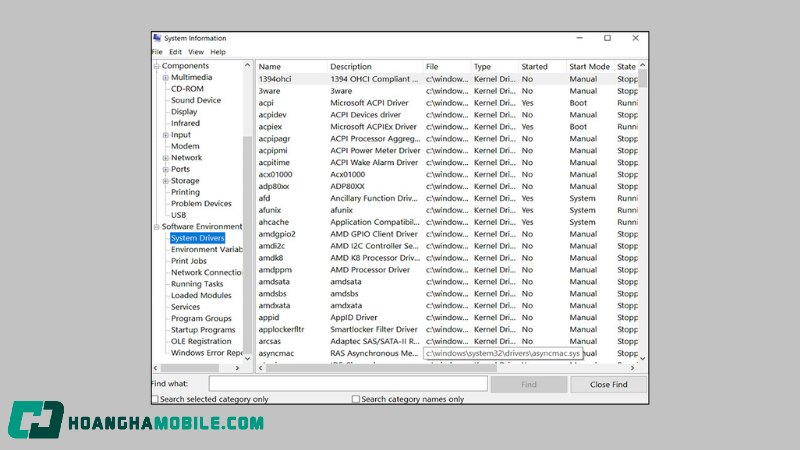
Task: Select the USB category
Action: click(179, 215)
